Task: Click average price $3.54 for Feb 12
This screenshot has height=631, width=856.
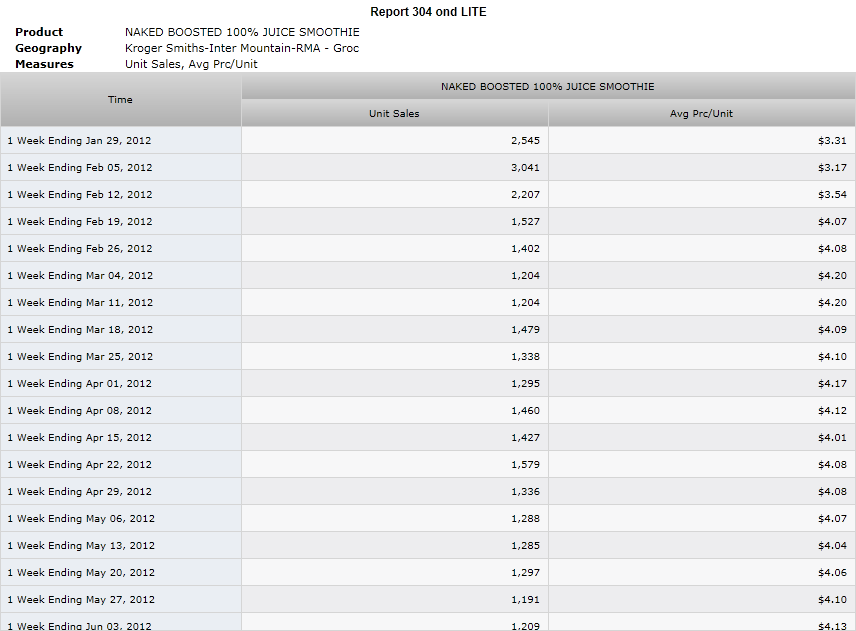Action: click(x=832, y=194)
